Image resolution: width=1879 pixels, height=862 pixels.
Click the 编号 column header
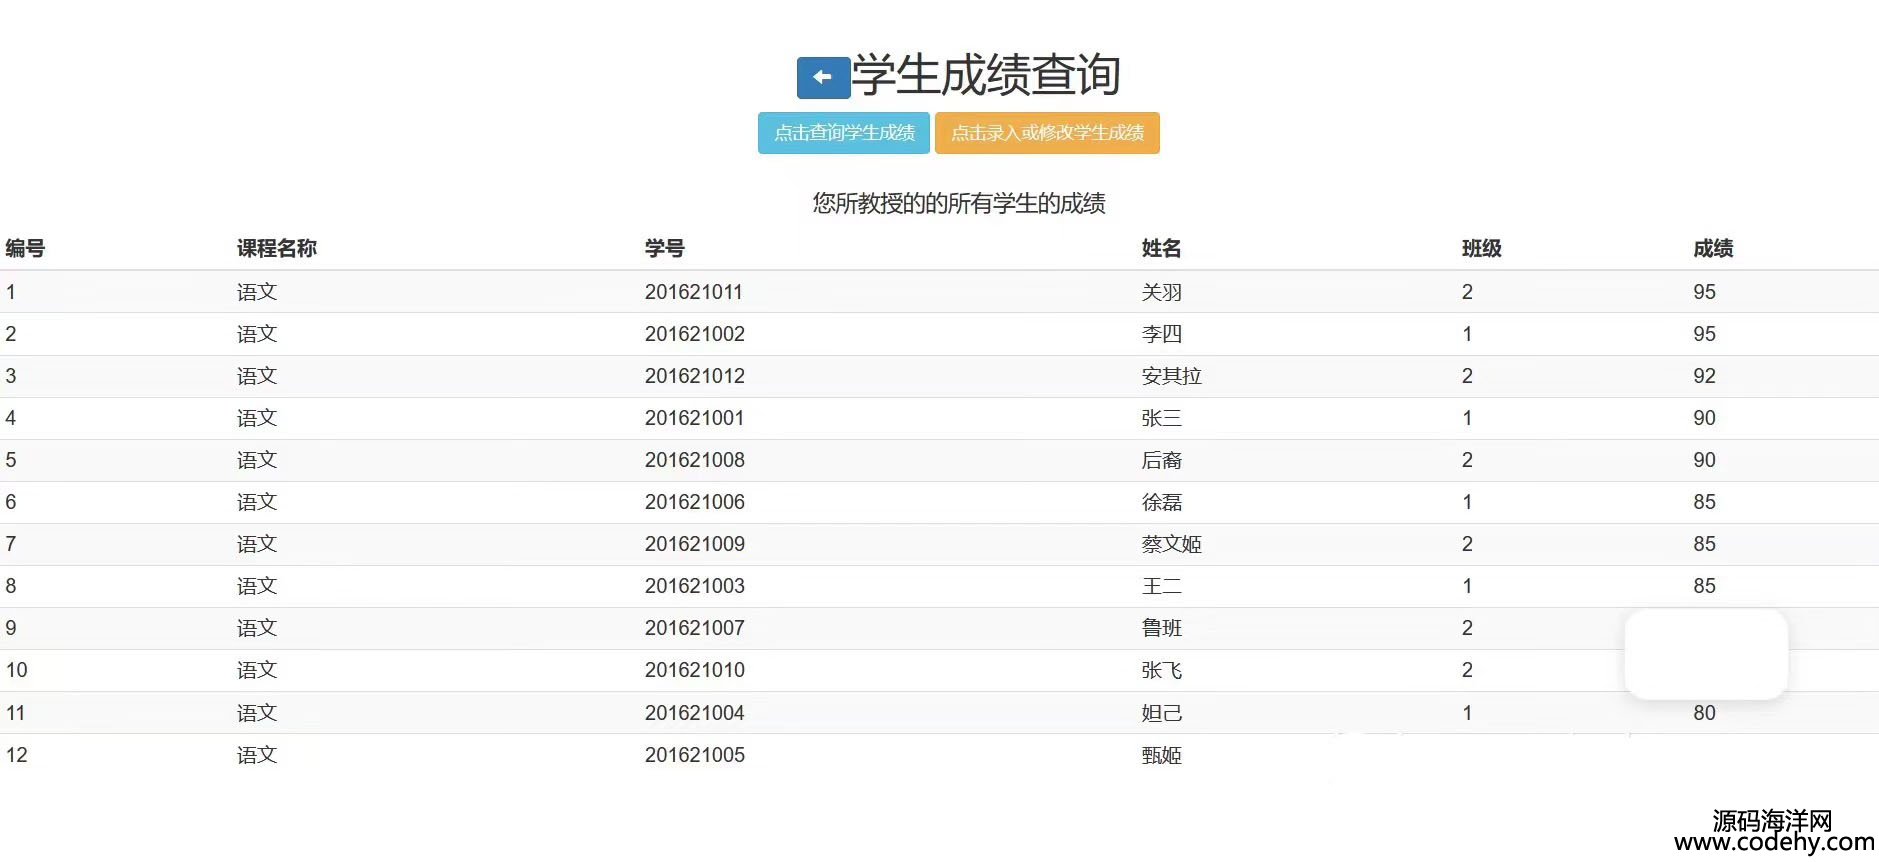coord(25,249)
